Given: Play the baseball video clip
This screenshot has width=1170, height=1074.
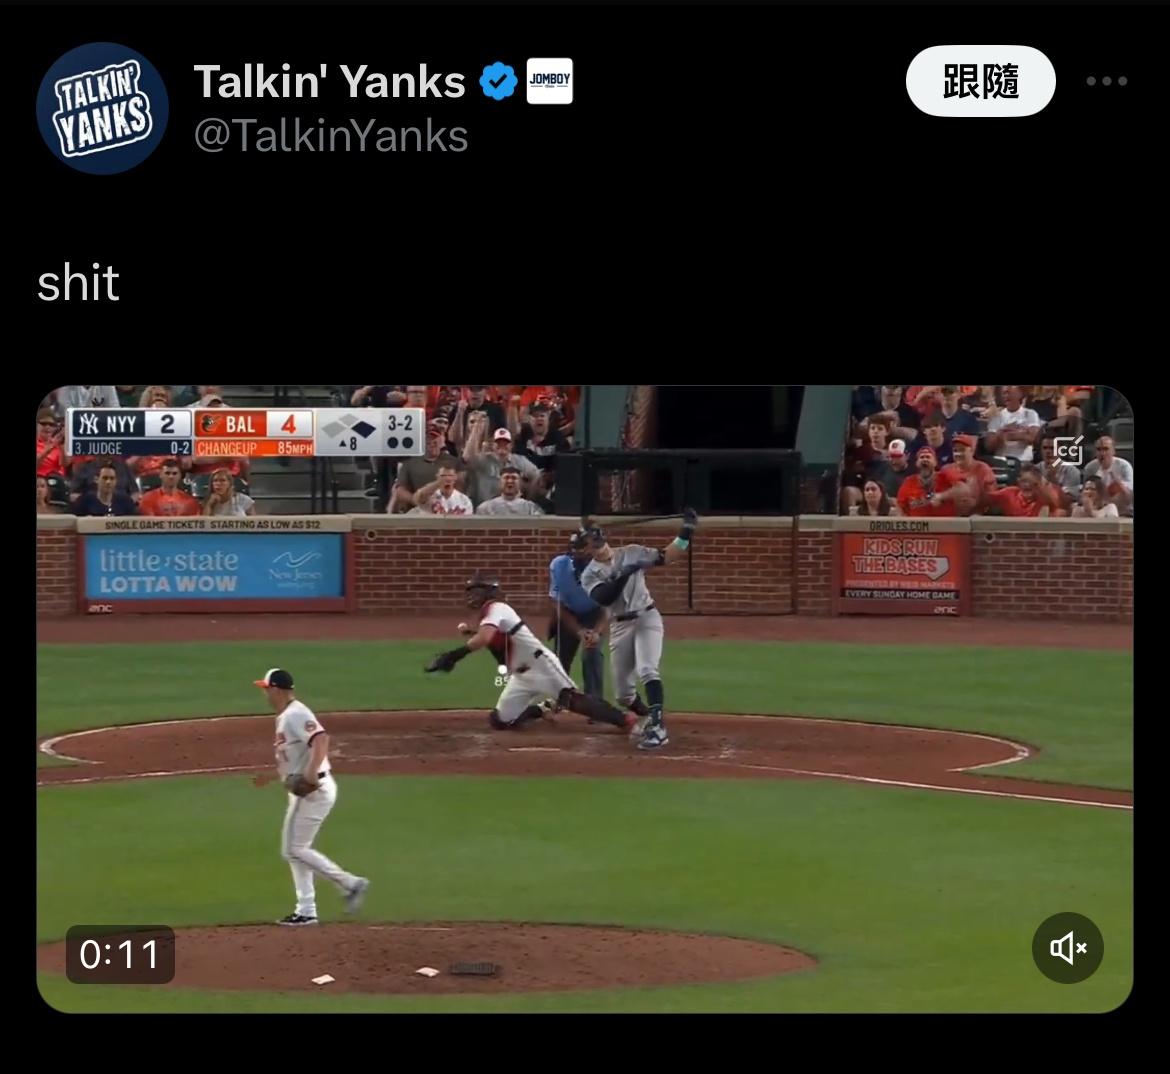Looking at the screenshot, I should tap(585, 699).
